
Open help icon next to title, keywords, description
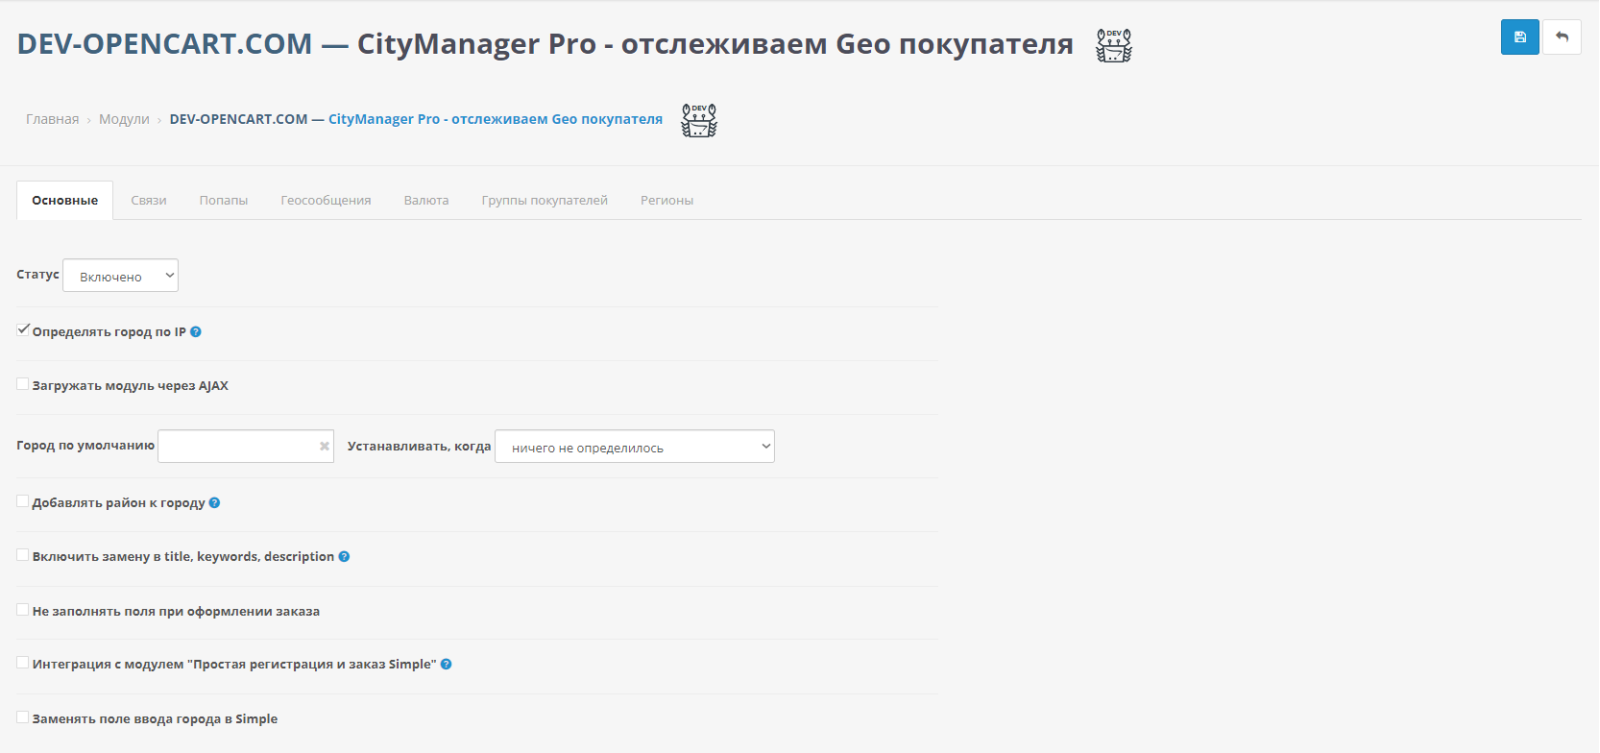tap(344, 557)
